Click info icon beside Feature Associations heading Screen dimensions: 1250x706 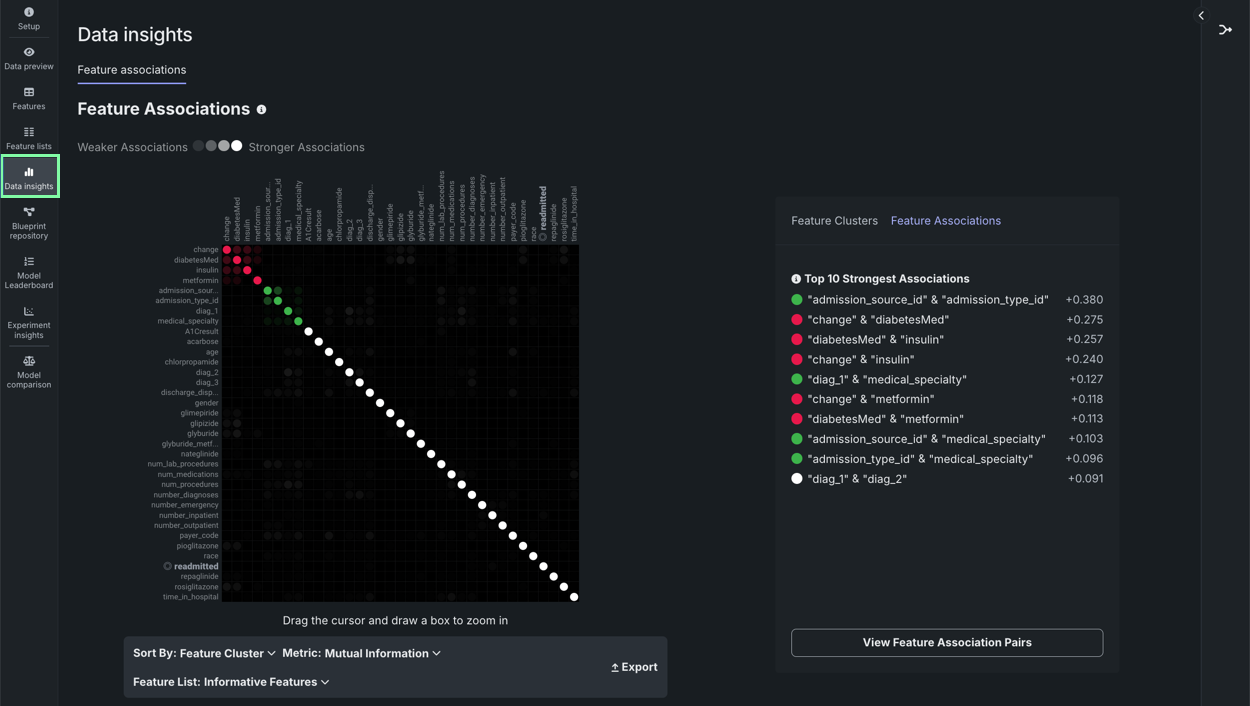(262, 110)
